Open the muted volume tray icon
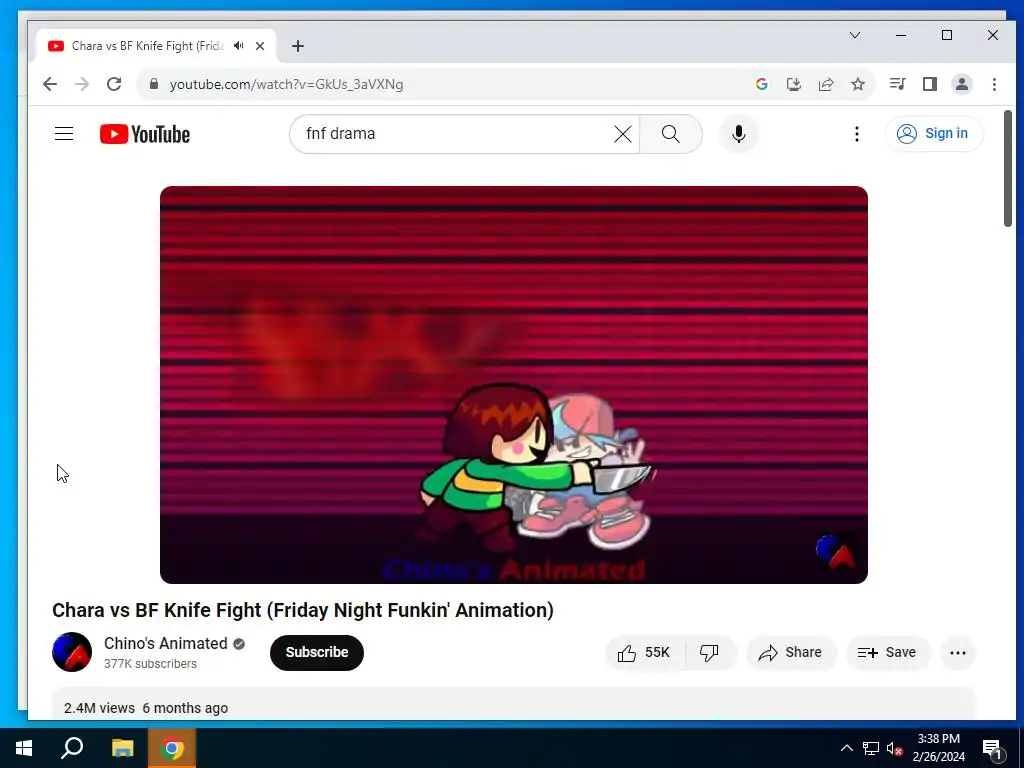Image resolution: width=1024 pixels, height=768 pixels. (x=894, y=748)
